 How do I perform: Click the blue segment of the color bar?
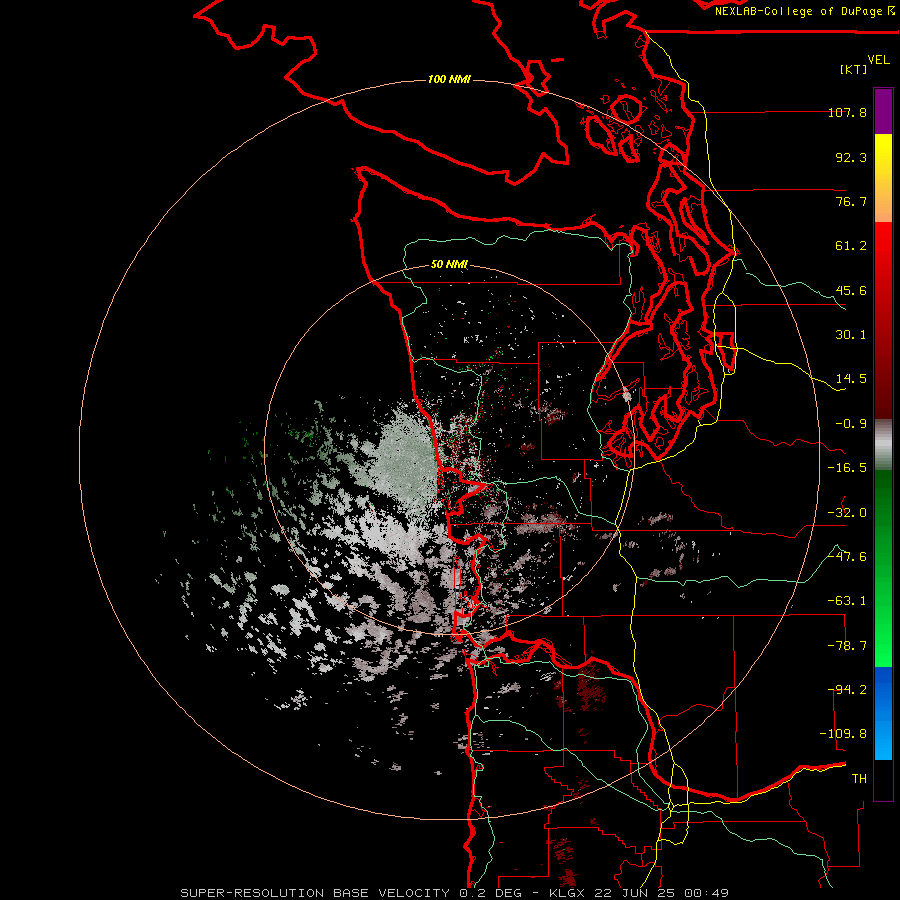pos(883,713)
